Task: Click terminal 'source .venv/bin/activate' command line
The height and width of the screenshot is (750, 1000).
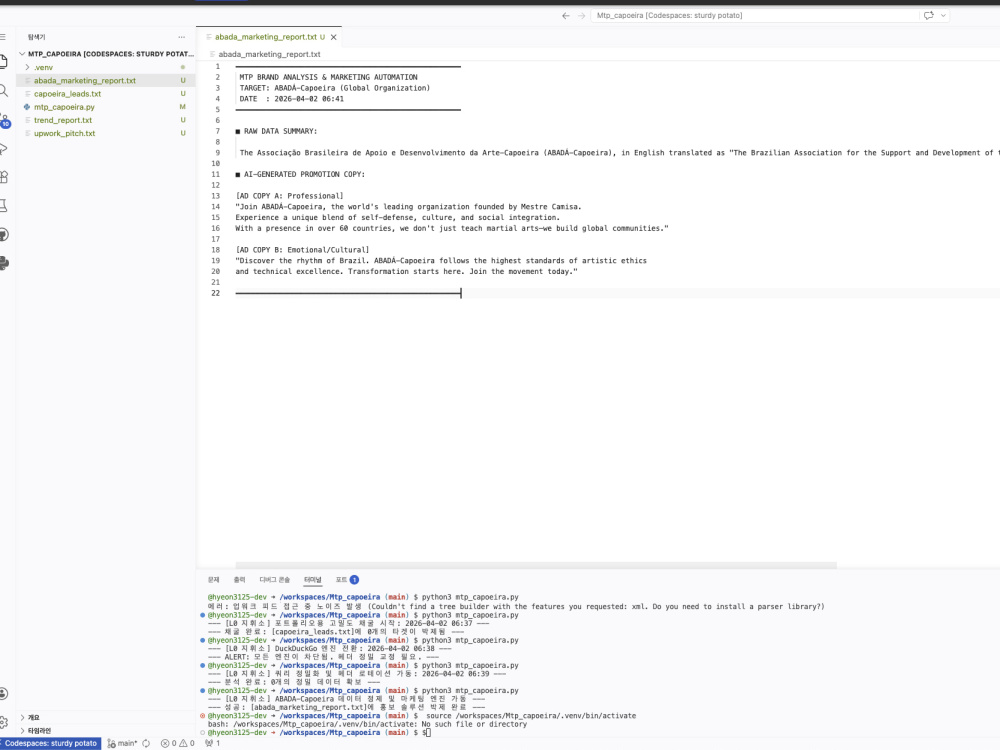Action: 422,716
